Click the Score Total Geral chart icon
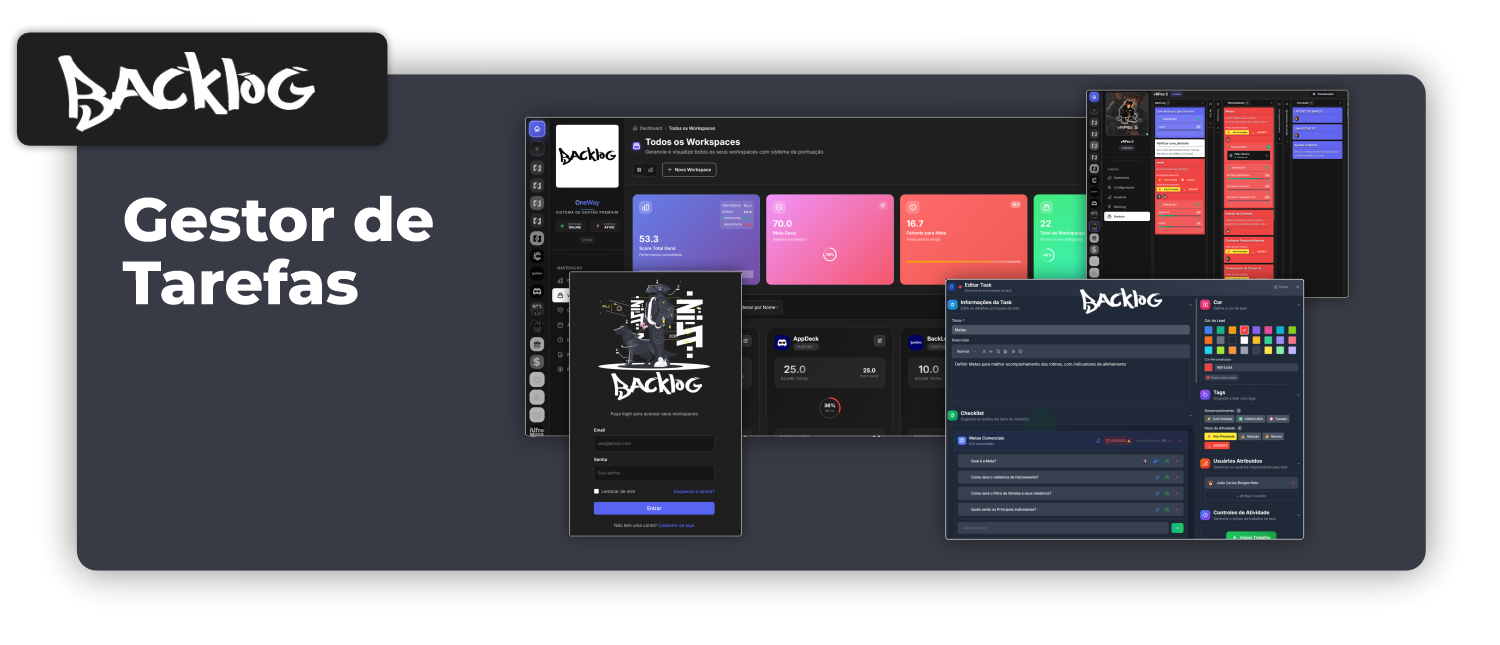This screenshot has width=1500, height=645. coord(645,208)
